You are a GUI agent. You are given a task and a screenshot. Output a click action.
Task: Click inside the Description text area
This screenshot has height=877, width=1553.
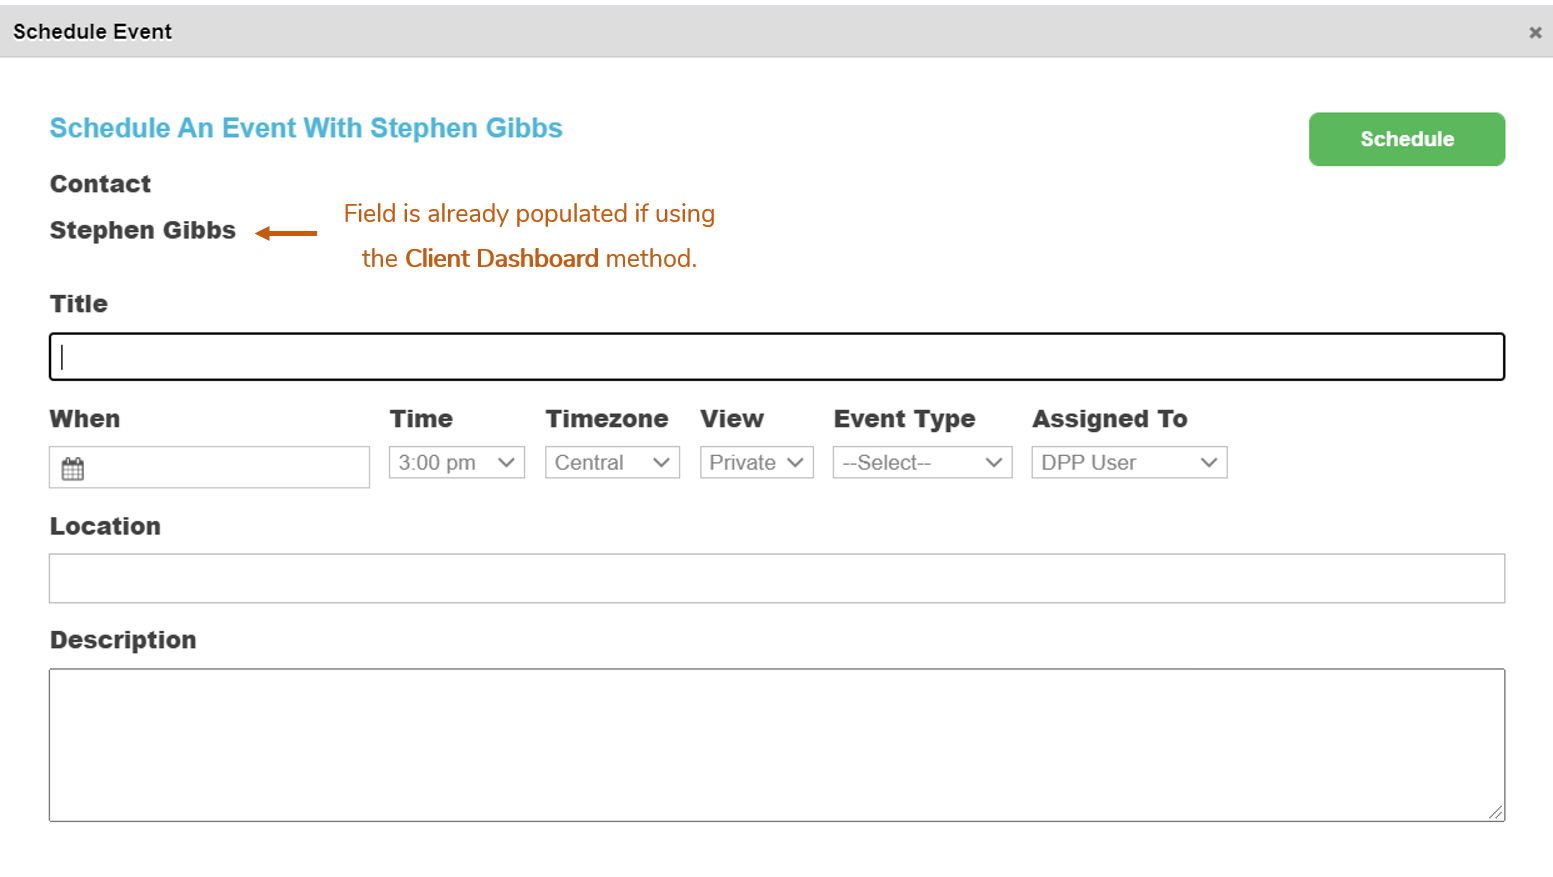click(777, 745)
